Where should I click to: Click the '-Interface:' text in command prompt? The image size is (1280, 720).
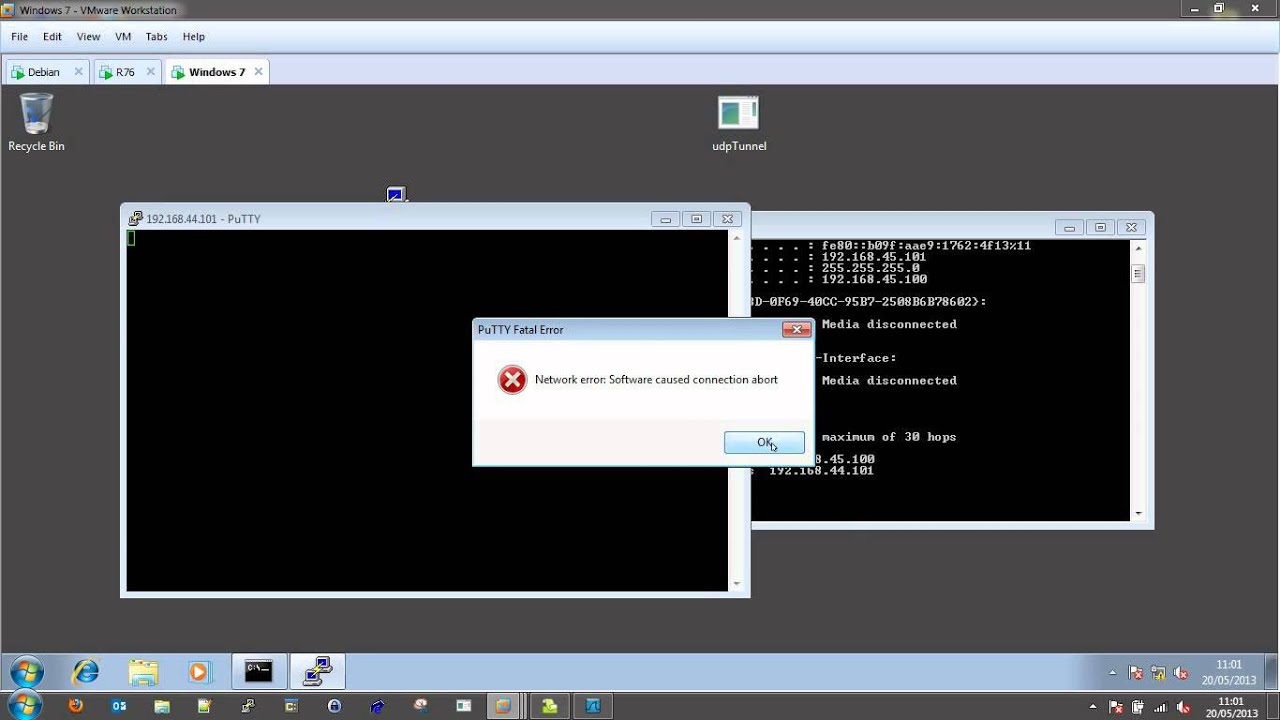pos(856,358)
